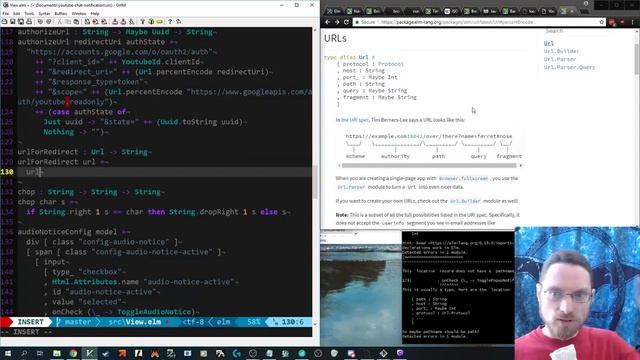The height and width of the screenshot is (360, 640).
Task: Open the Url.Parser.Query link in sidebar
Action: (569, 67)
